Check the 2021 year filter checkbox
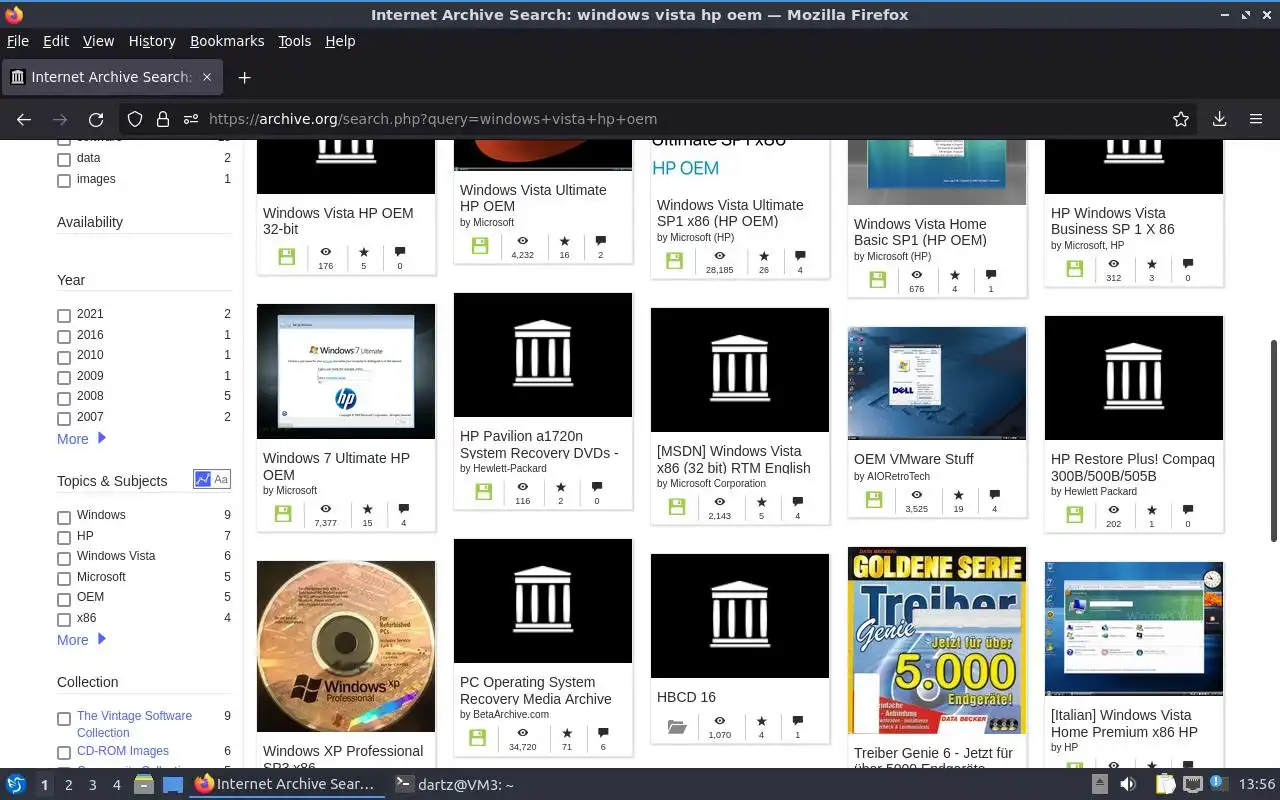 64,316
